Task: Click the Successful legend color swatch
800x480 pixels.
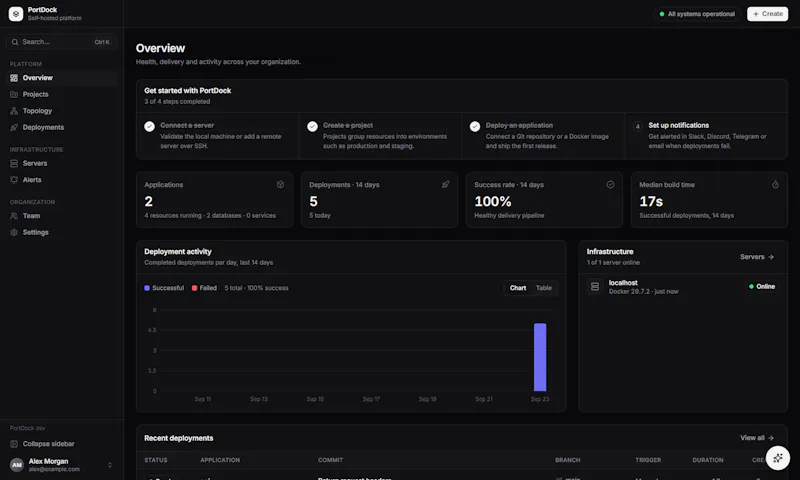Action: pos(147,288)
